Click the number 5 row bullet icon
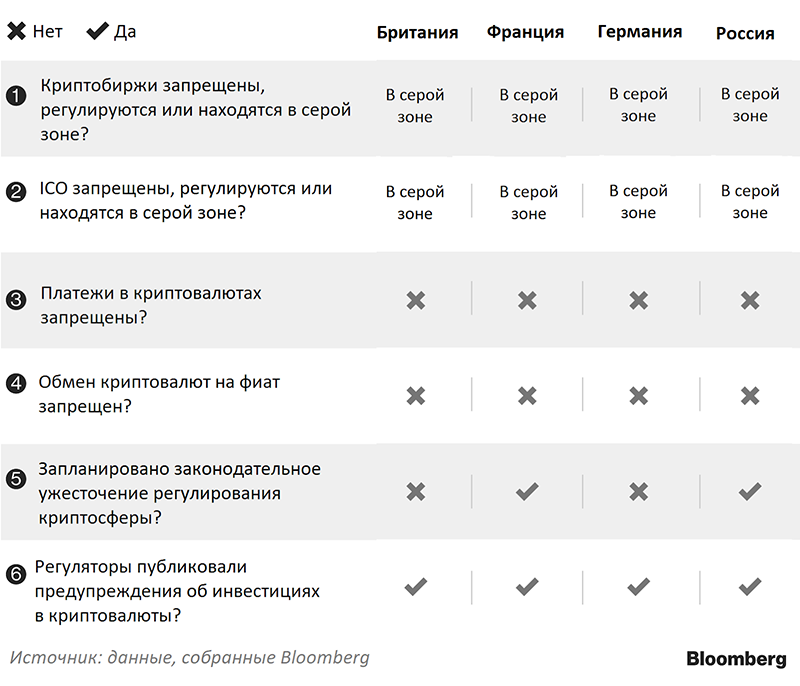The height and width of the screenshot is (686, 800). pyautogui.click(x=15, y=479)
